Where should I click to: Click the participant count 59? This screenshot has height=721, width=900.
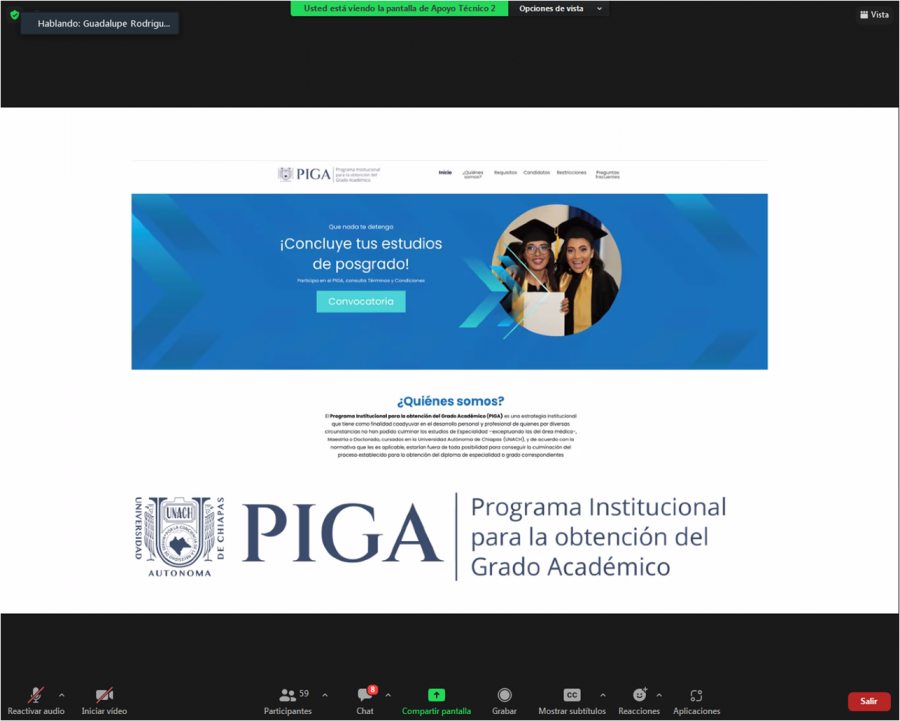coord(304,693)
